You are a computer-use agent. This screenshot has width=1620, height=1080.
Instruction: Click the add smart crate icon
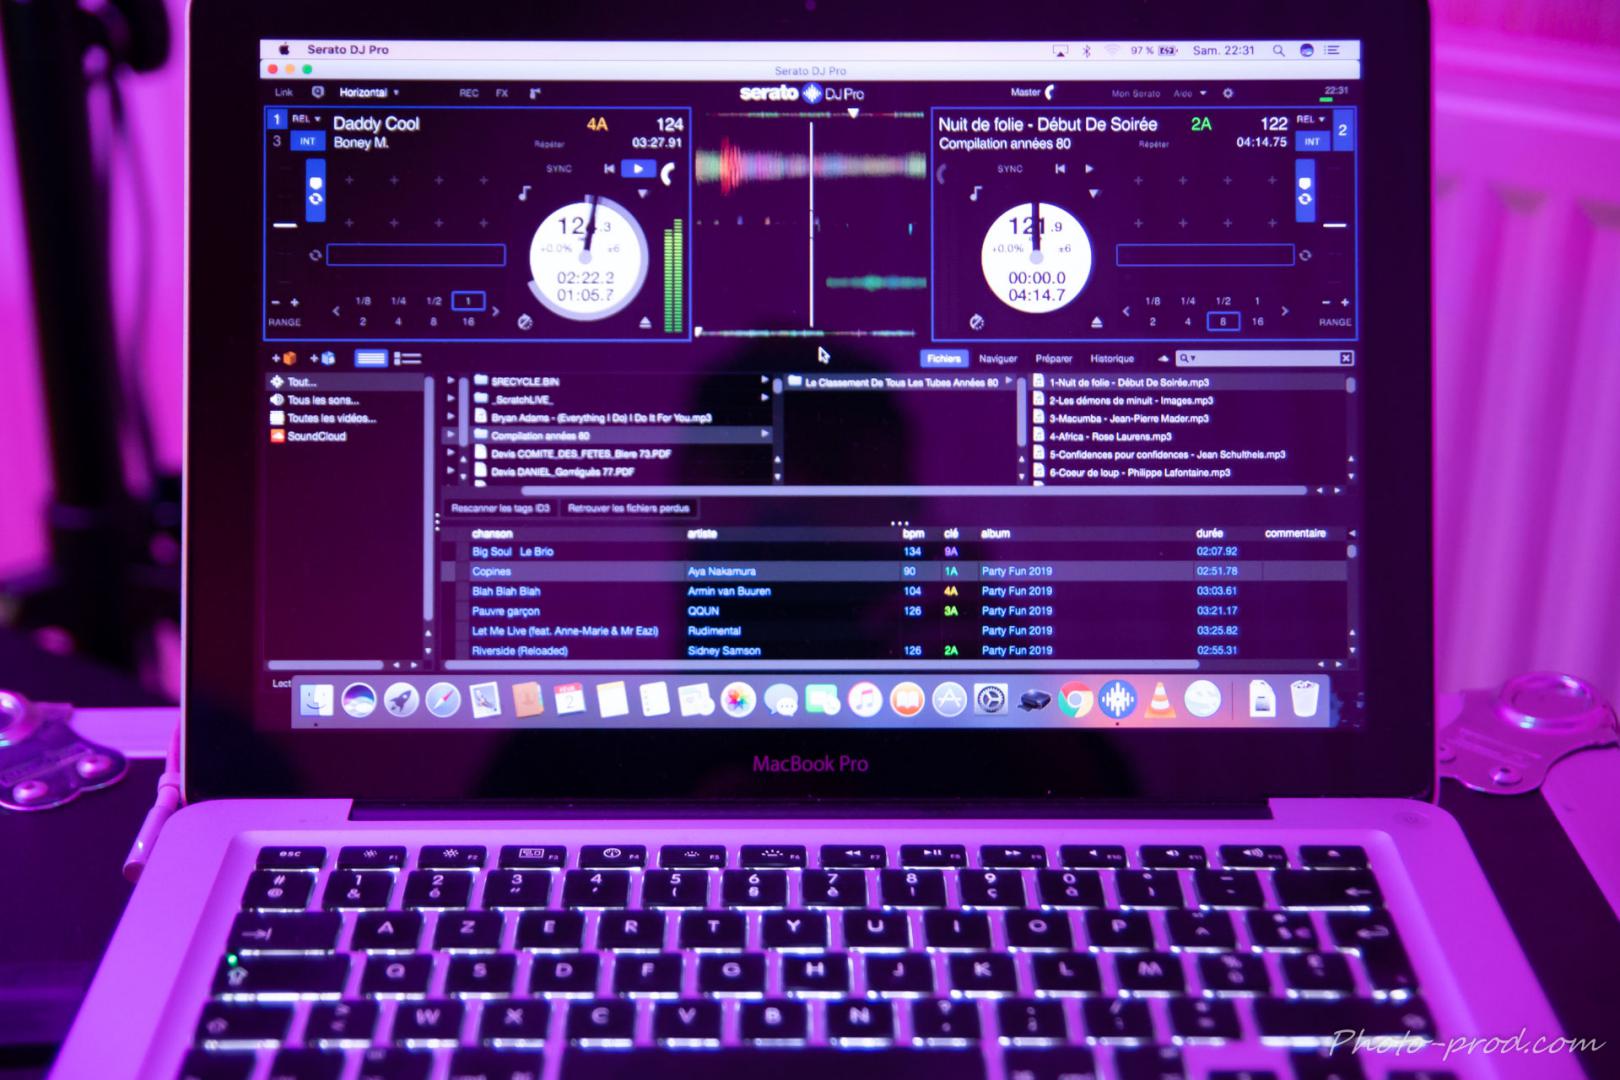tap(322, 358)
